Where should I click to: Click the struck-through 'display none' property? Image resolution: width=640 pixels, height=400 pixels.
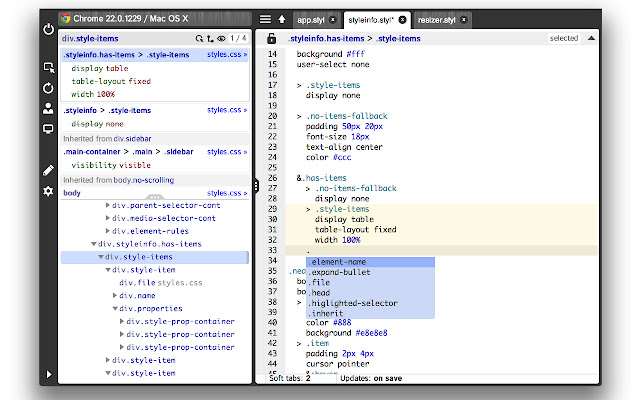(x=97, y=124)
